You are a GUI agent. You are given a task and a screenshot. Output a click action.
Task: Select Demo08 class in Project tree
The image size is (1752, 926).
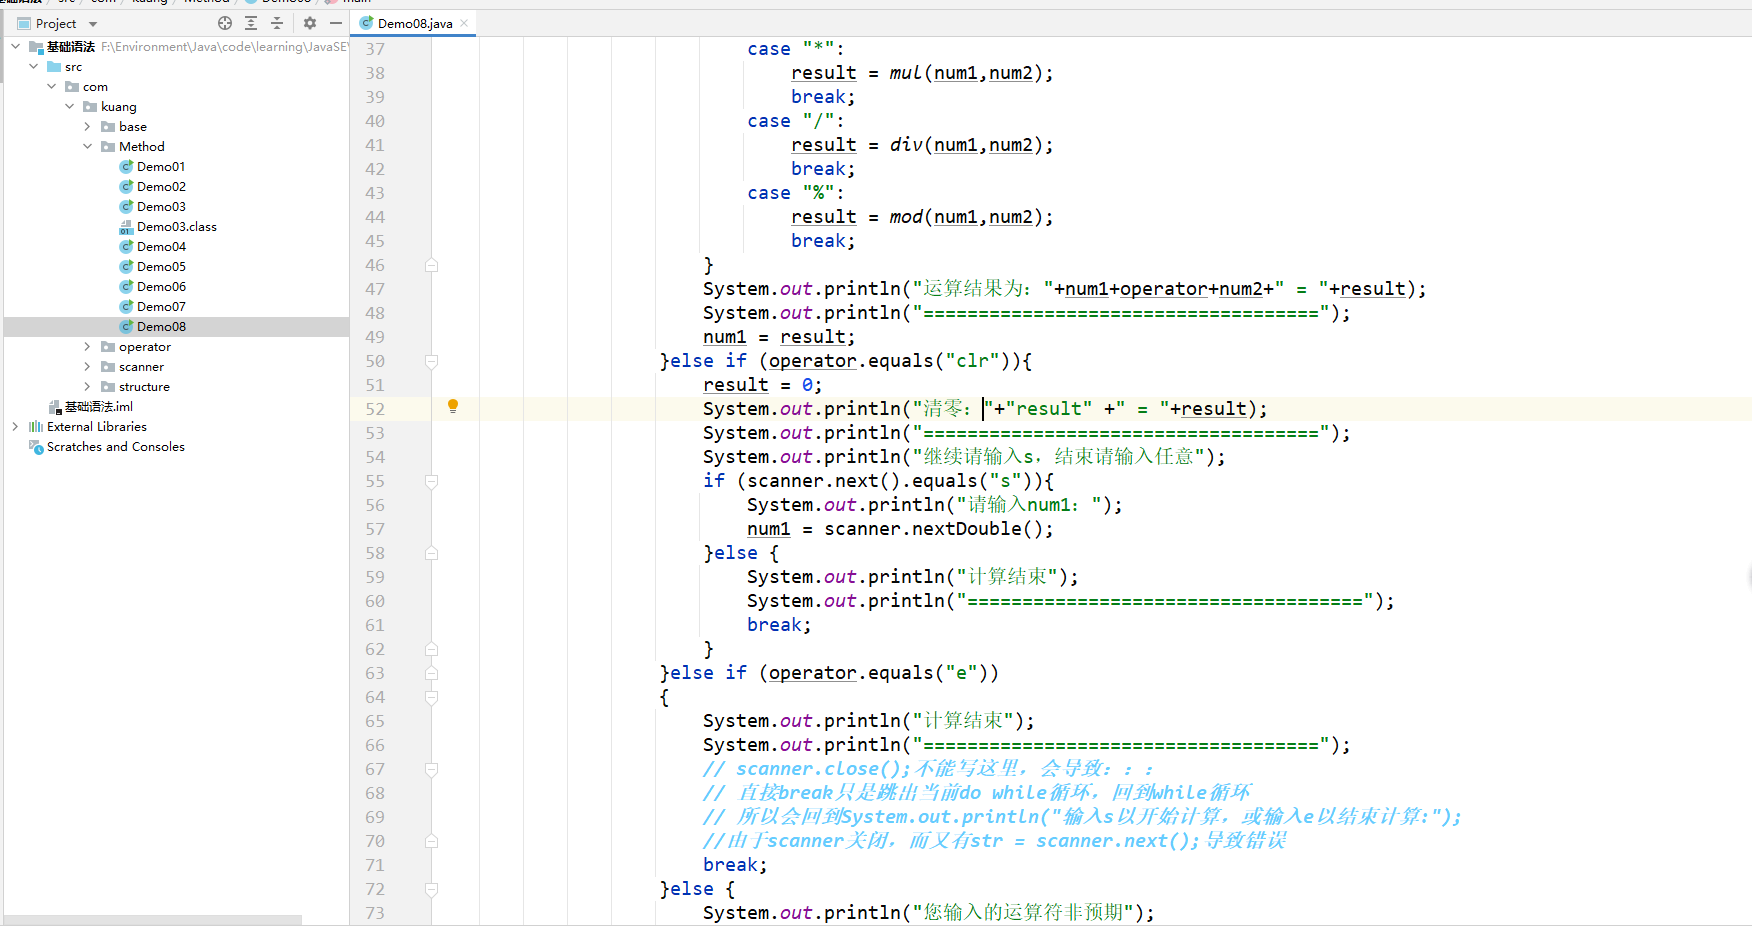161,327
